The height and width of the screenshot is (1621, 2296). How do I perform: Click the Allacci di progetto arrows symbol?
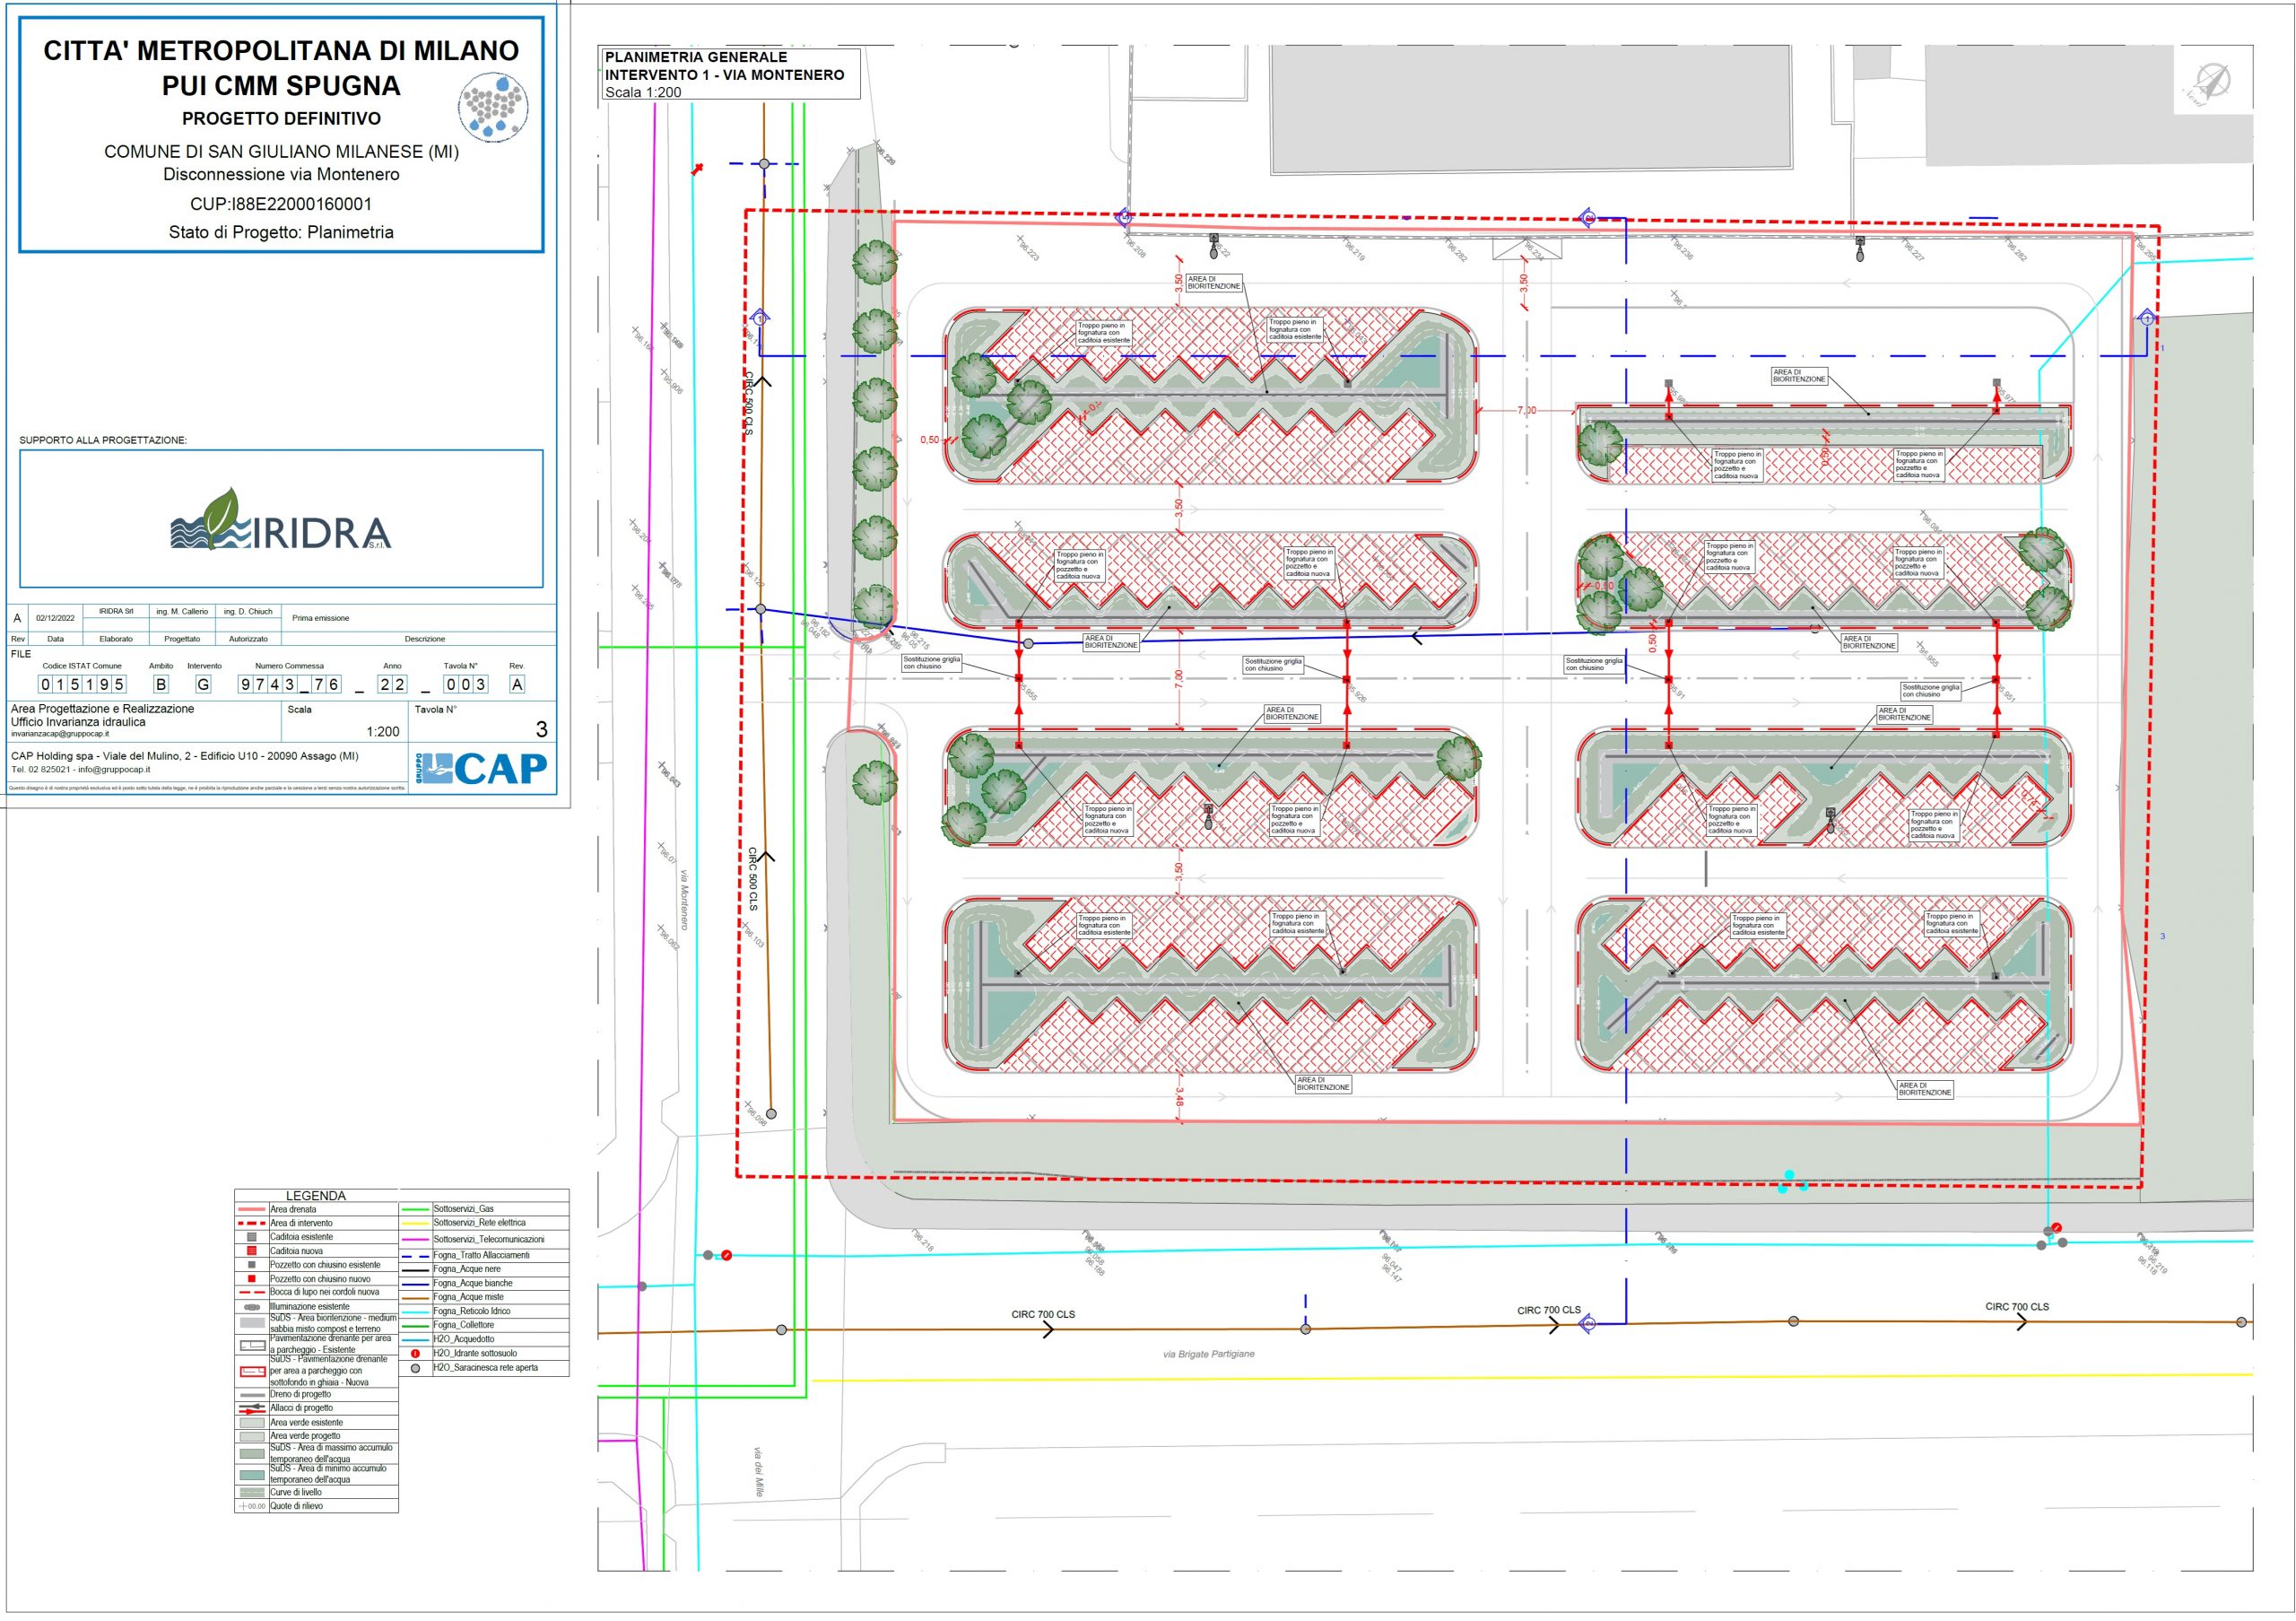[252, 1408]
